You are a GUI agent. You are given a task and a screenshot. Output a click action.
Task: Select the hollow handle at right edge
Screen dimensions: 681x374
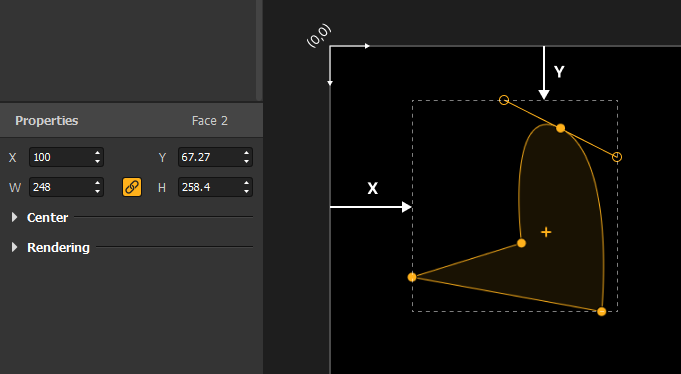617,157
